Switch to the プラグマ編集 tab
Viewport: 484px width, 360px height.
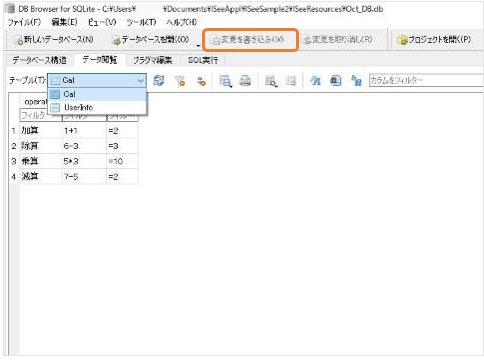(x=153, y=60)
